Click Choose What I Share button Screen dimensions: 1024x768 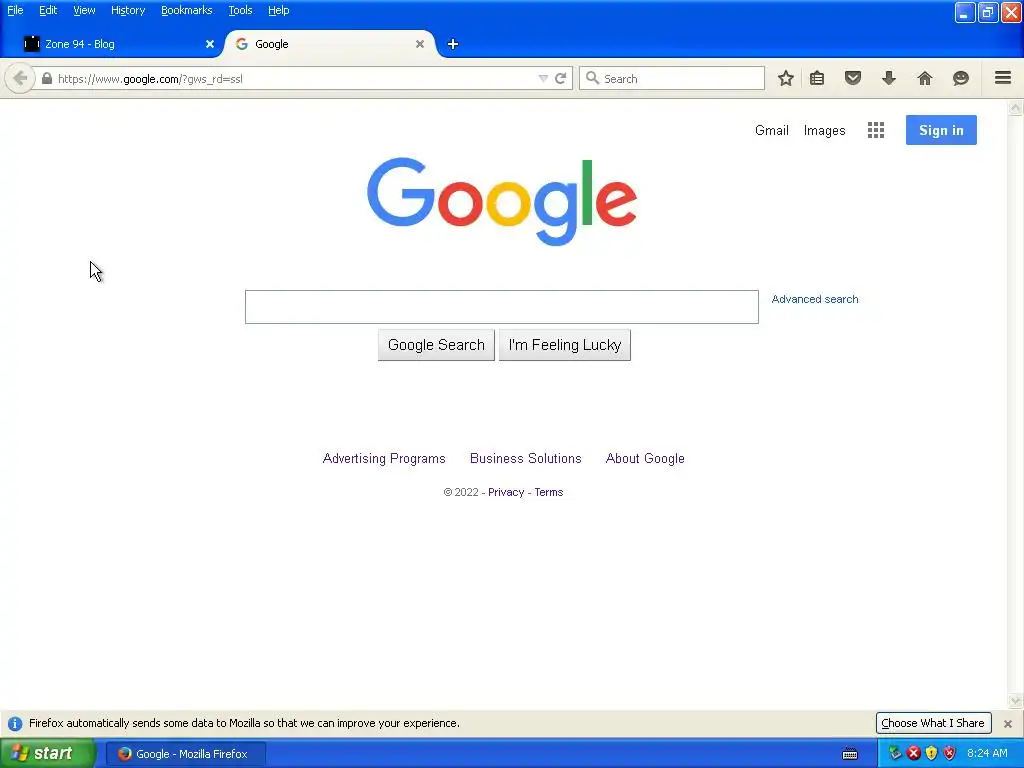point(933,723)
